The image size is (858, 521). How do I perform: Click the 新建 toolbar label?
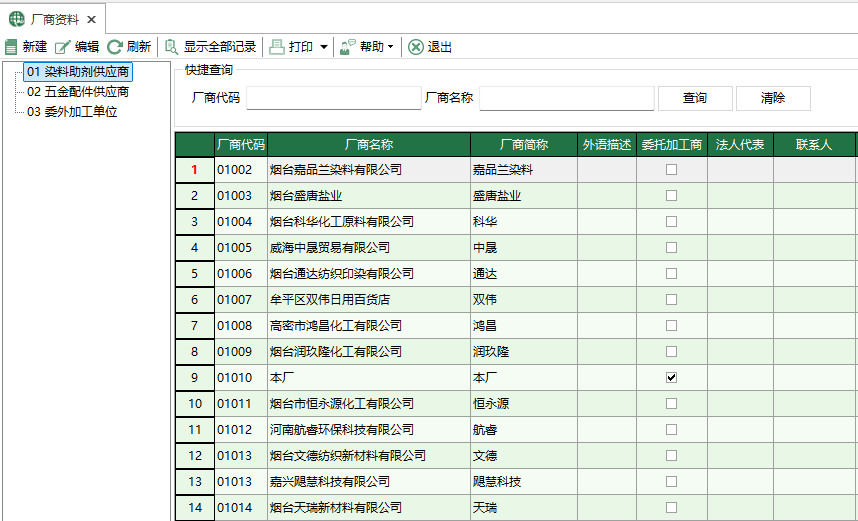35,47
